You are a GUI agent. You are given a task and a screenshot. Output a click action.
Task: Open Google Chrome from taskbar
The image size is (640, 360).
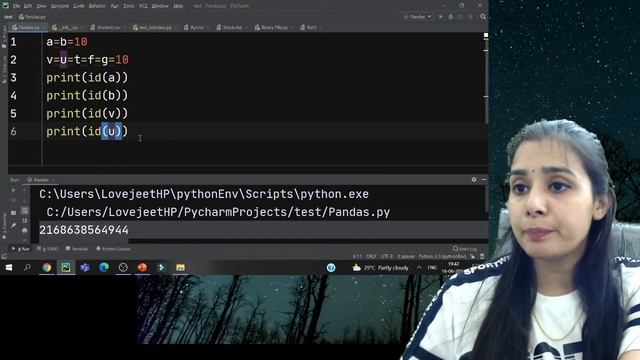pos(47,267)
